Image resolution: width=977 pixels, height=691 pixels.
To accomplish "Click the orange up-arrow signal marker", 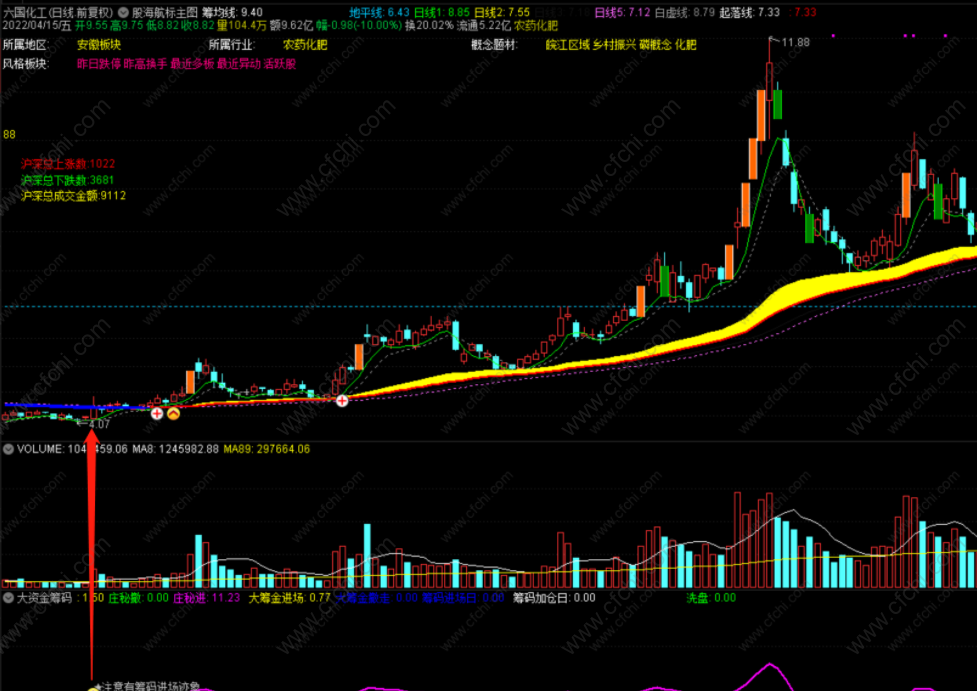I will coord(173,412).
